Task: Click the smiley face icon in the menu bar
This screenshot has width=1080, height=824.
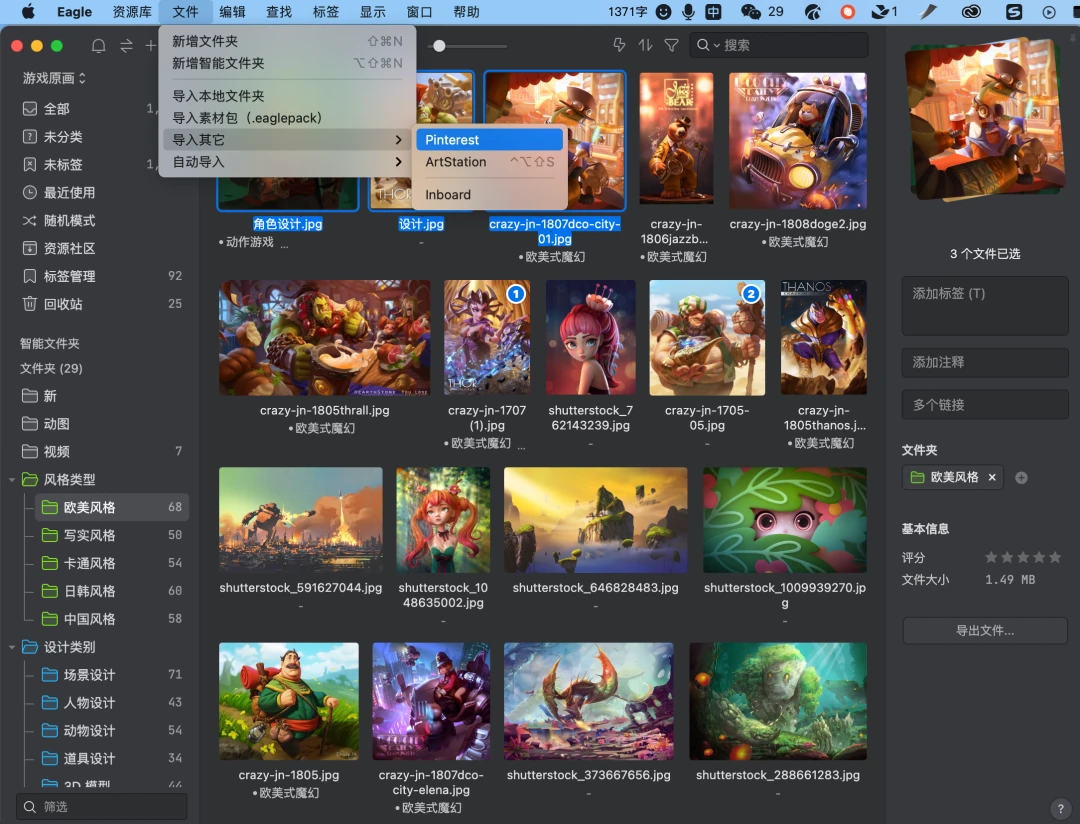Action: pos(663,12)
